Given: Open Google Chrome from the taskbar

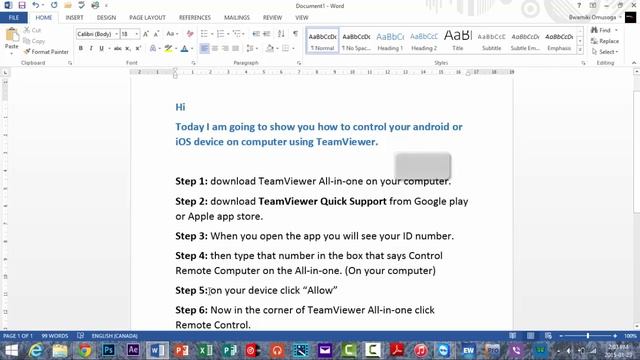Looking at the screenshot, I should coord(84,350).
